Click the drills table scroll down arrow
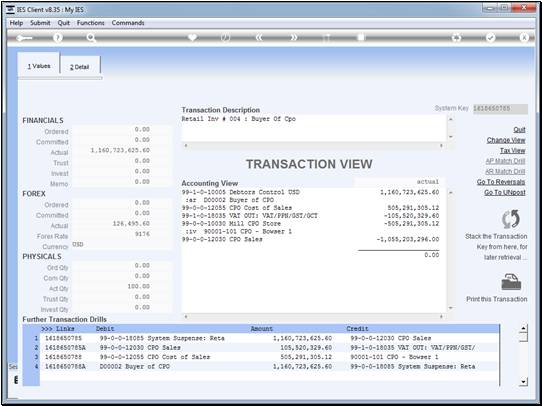Viewport: 542px width, 406px height. coord(524,382)
